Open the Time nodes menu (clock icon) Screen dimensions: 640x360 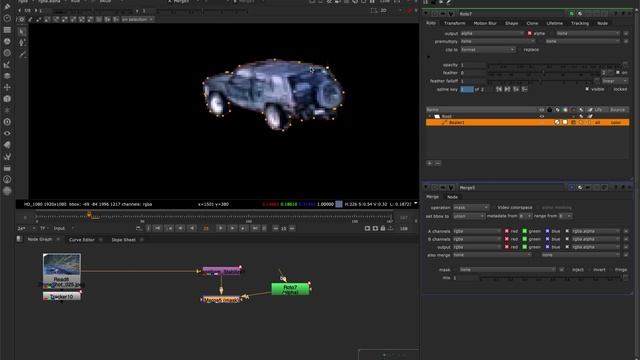click(x=7, y=18)
